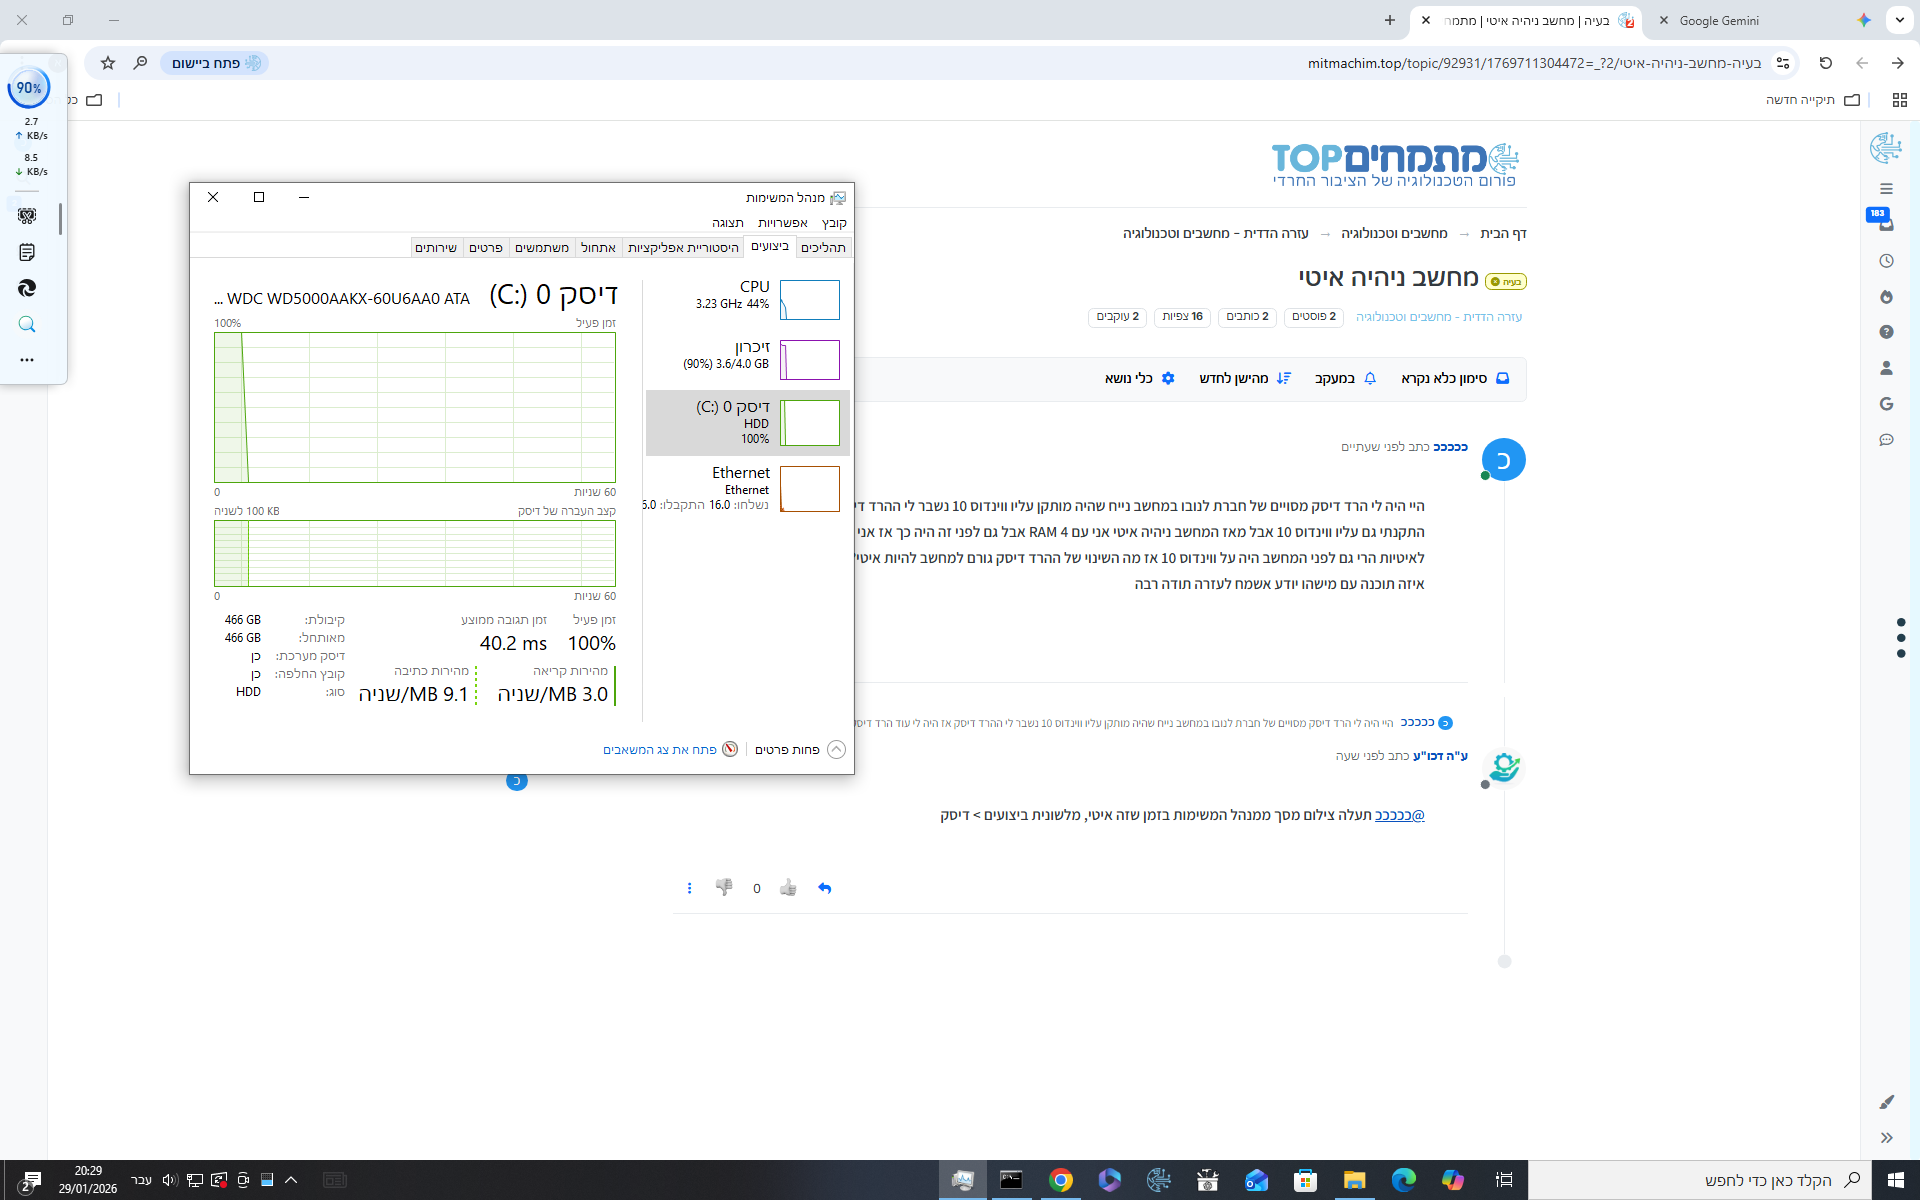Open the user profile icon in the forum sidebar
Screen dimensions: 1920x1200
click(x=1886, y=368)
